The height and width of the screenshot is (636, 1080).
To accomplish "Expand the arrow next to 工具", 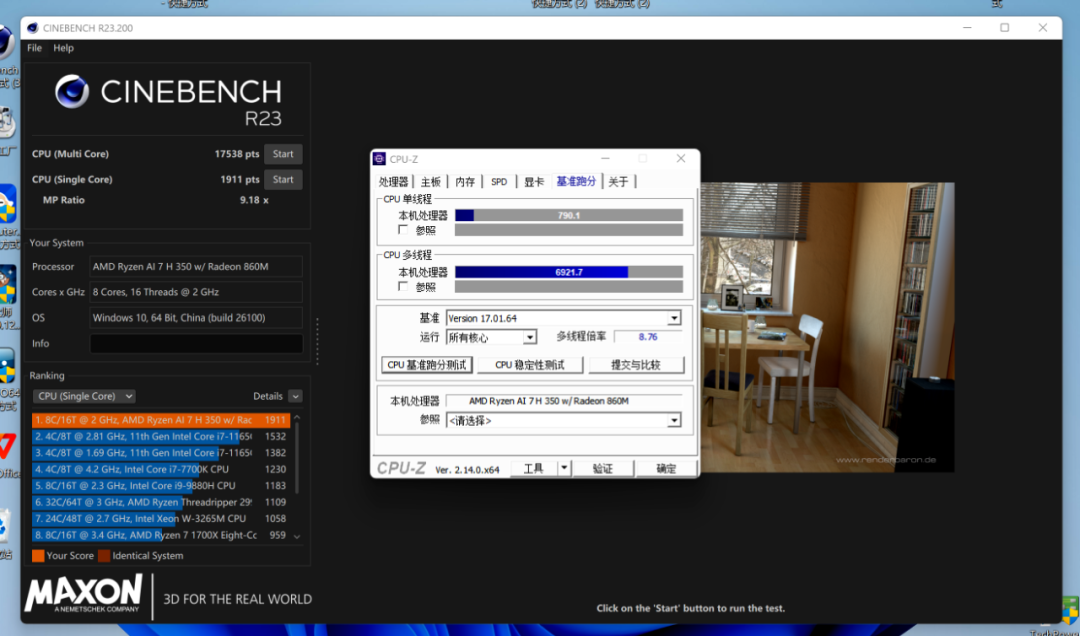I will tap(564, 469).
